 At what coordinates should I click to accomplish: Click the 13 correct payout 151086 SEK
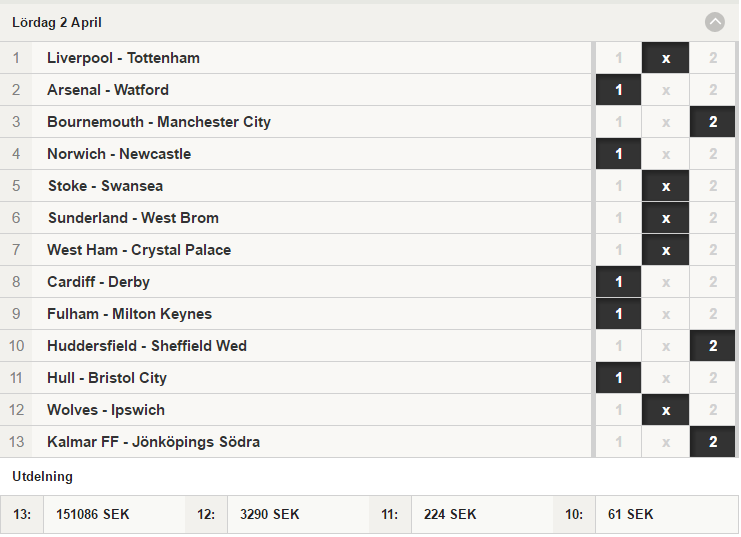coord(93,514)
